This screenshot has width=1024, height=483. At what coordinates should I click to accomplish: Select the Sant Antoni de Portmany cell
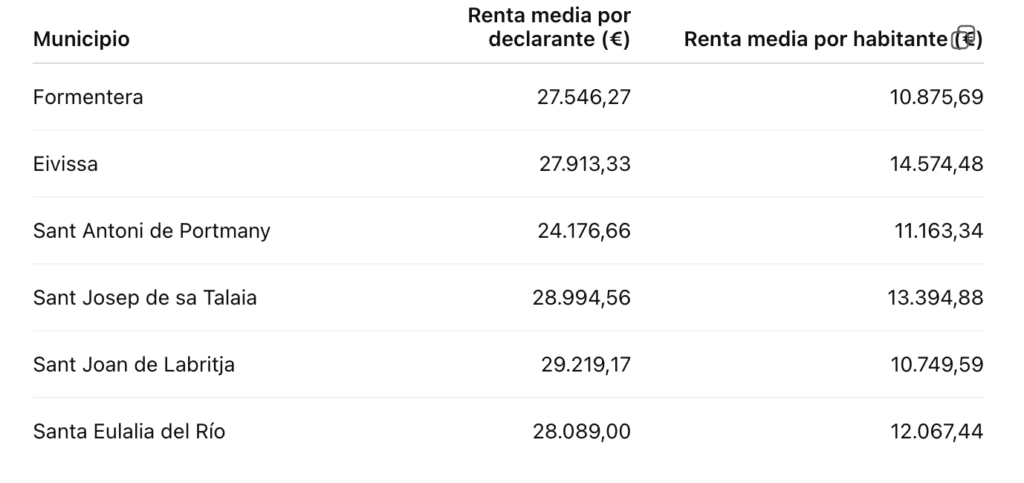coord(152,231)
